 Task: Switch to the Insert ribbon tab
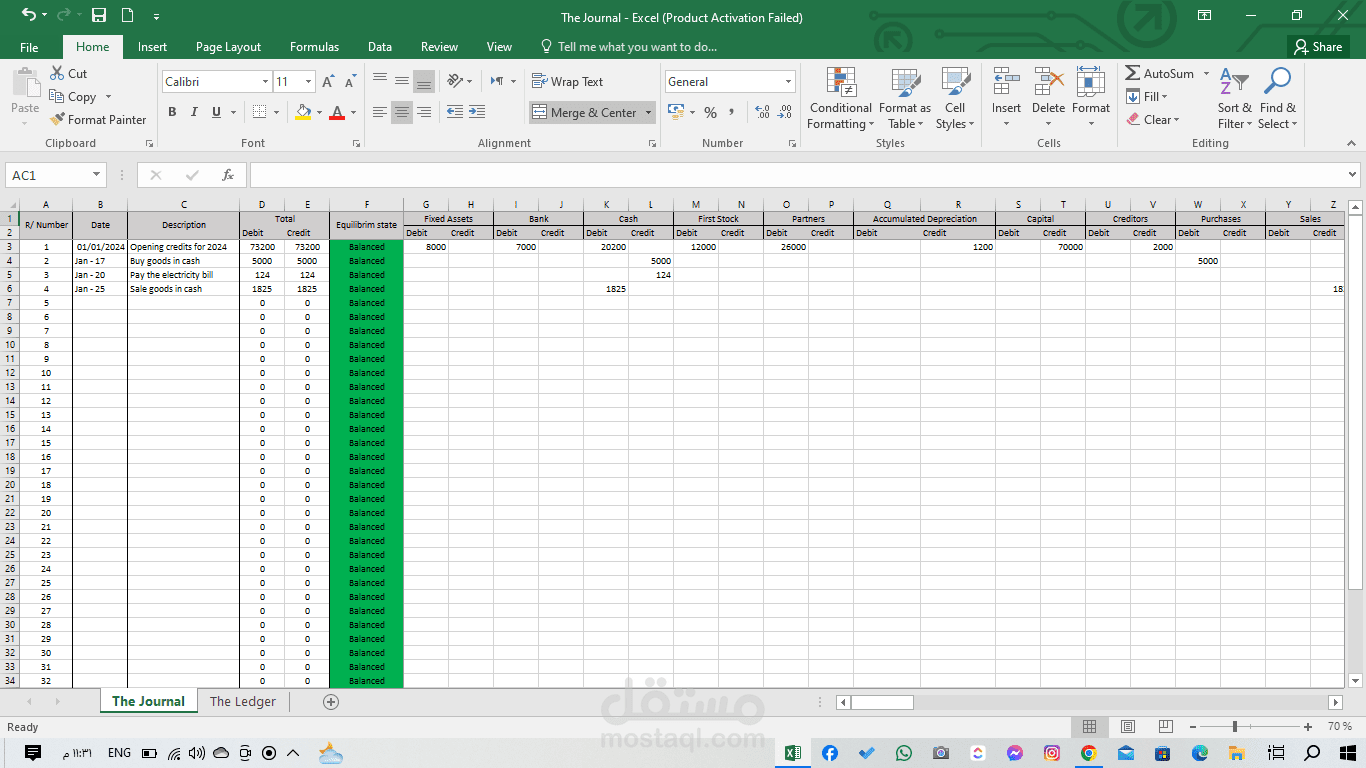[x=152, y=47]
